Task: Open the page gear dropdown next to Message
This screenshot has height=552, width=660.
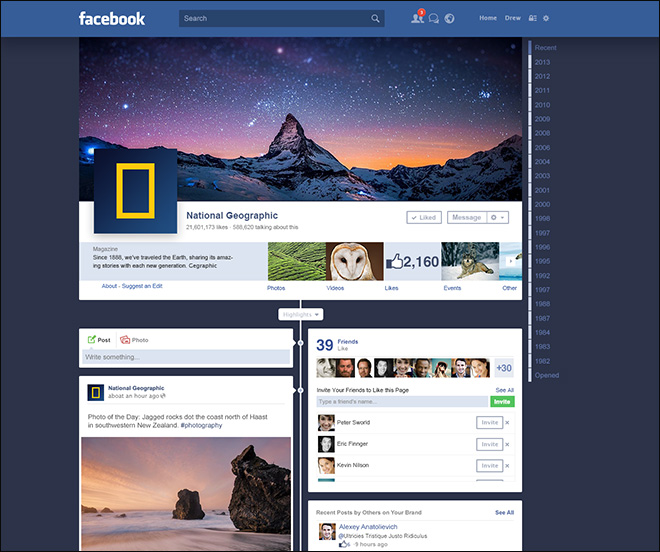Action: pyautogui.click(x=498, y=217)
